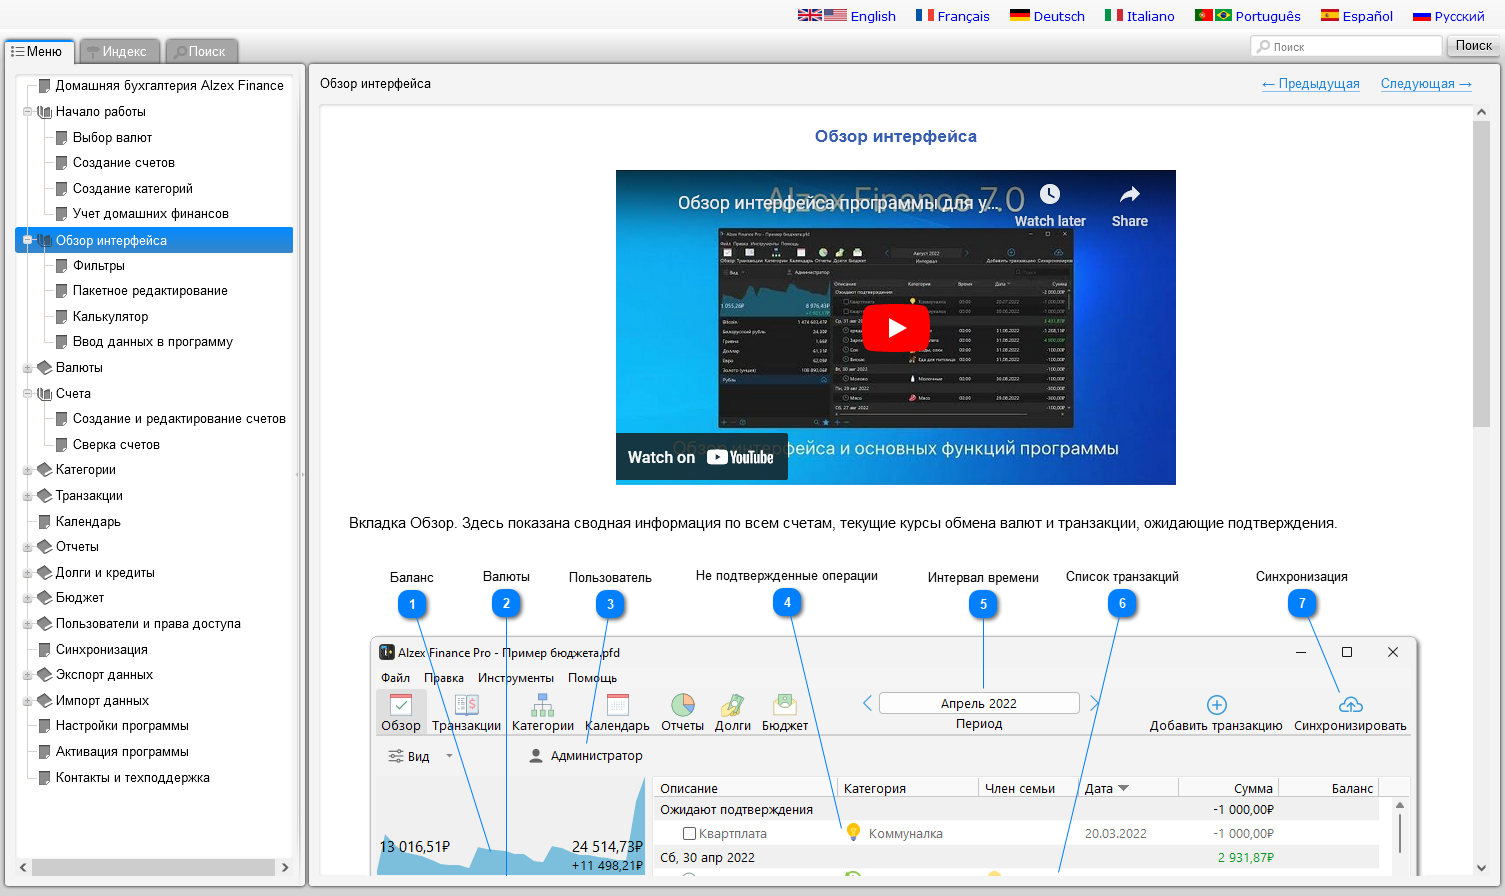This screenshot has height=896, width=1505.
Task: Expand Долги и кредиты node
Action: pos(28,573)
